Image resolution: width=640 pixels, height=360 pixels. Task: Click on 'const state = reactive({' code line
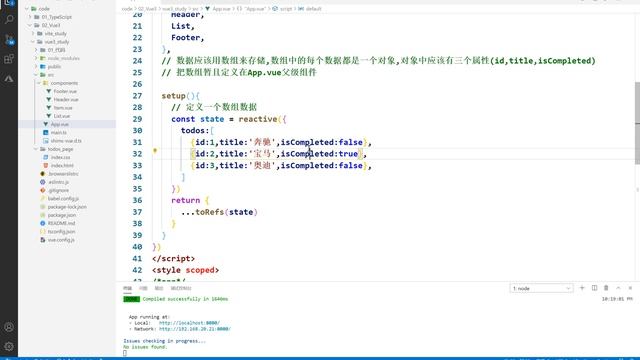[x=229, y=119]
